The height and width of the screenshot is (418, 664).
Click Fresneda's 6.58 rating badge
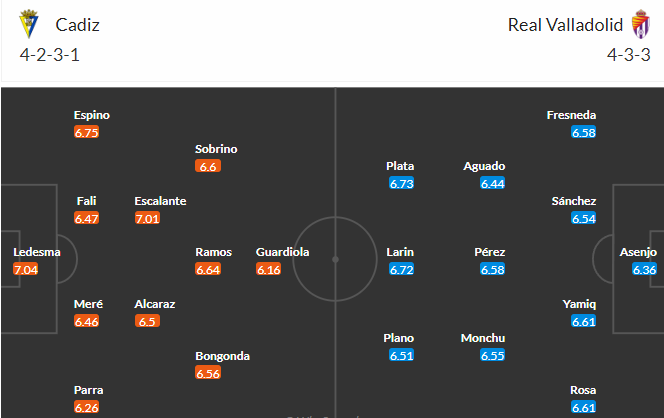(584, 132)
